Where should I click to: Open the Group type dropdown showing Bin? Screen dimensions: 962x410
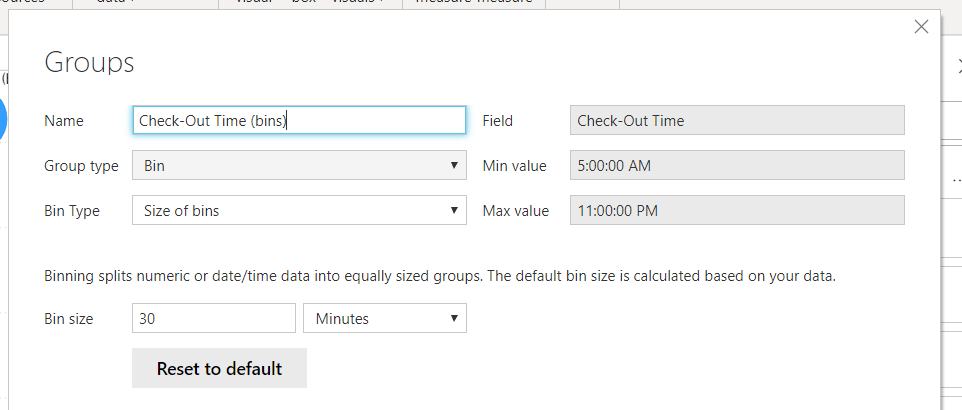(299, 165)
